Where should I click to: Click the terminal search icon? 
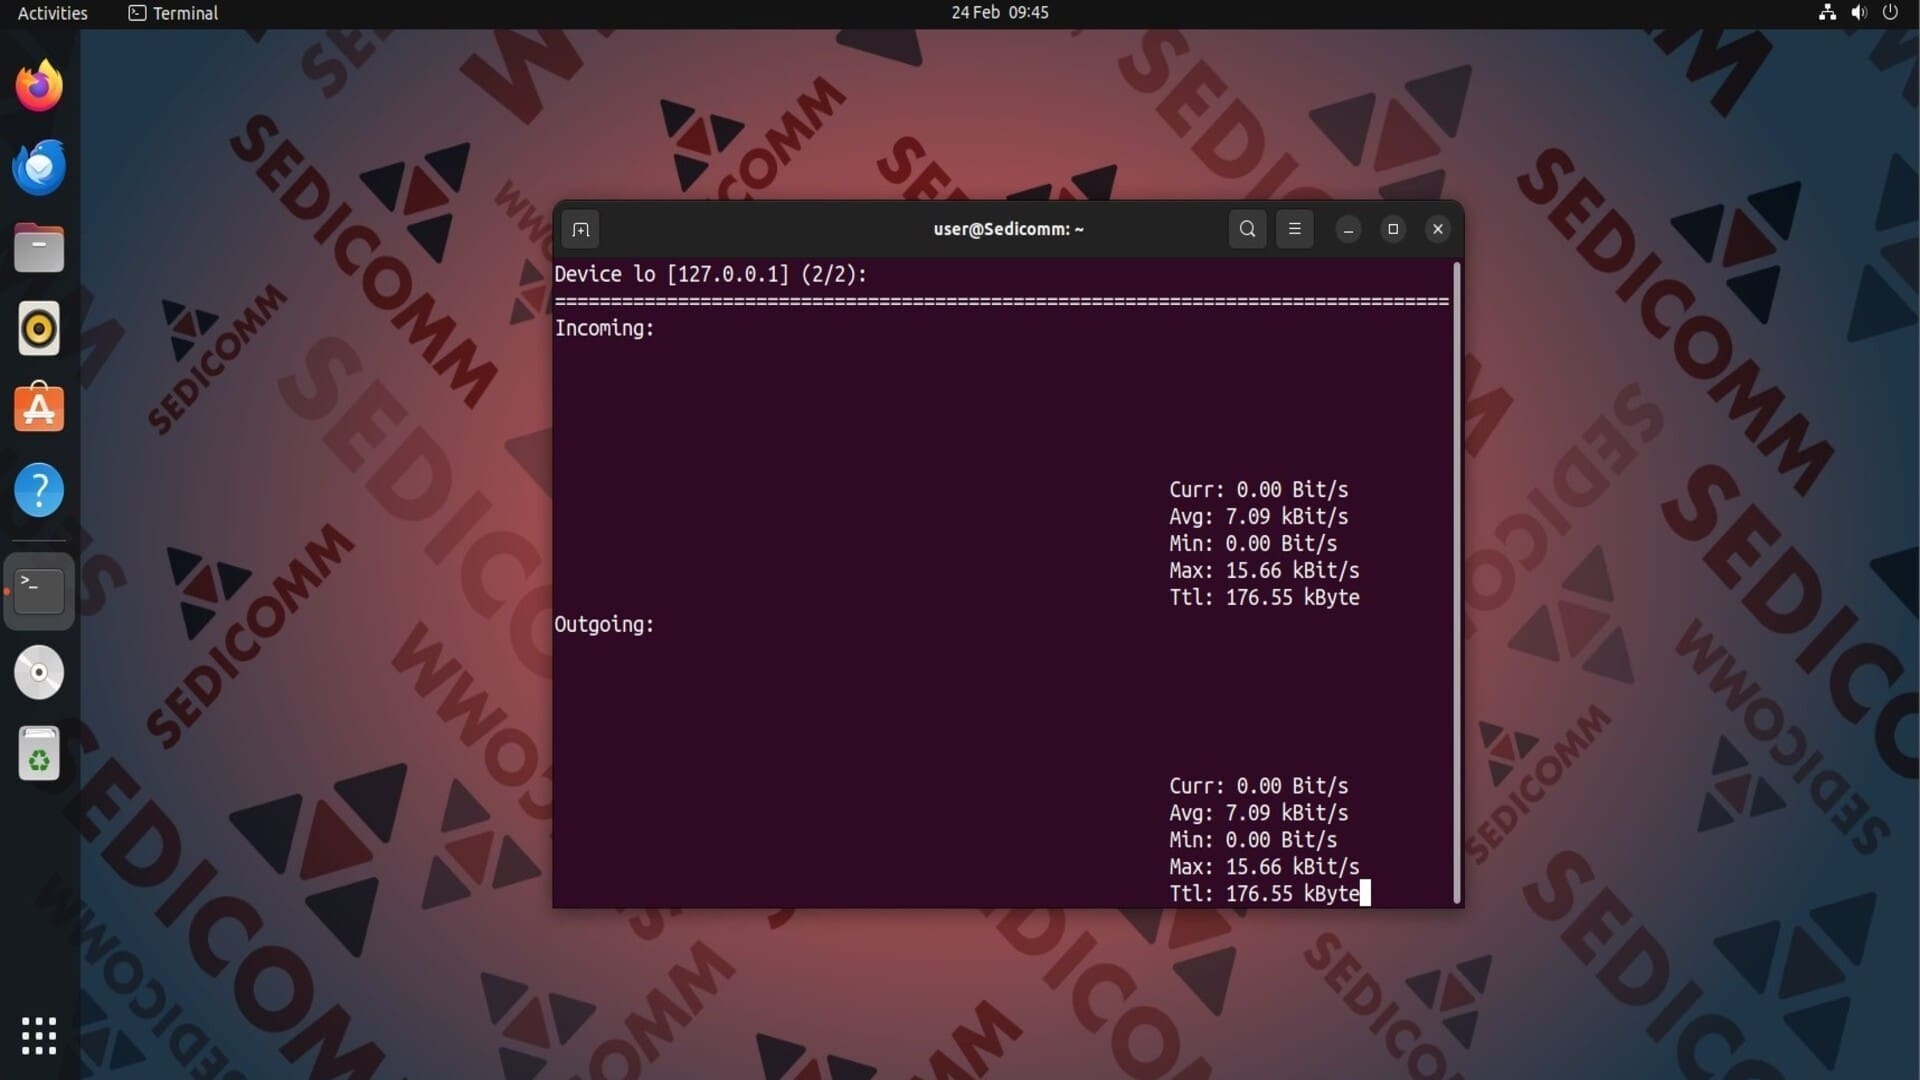click(1247, 229)
